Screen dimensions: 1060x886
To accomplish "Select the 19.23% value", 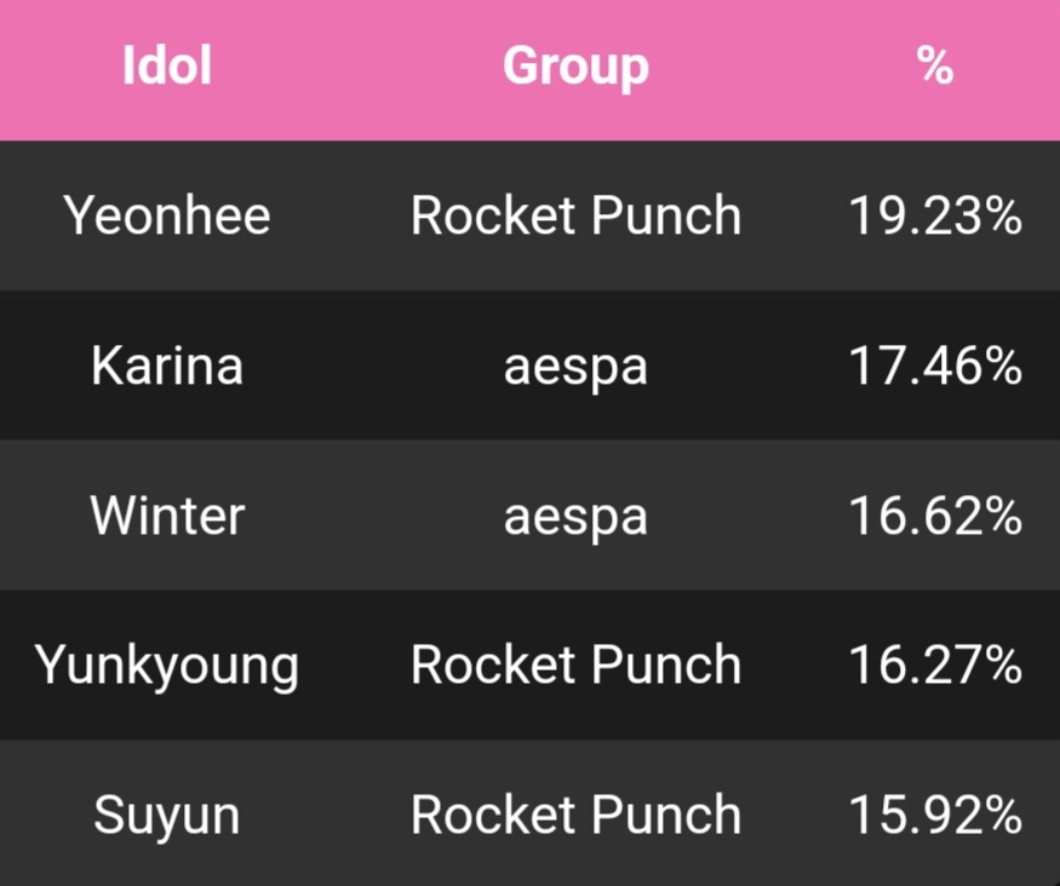I will pos(934,216).
